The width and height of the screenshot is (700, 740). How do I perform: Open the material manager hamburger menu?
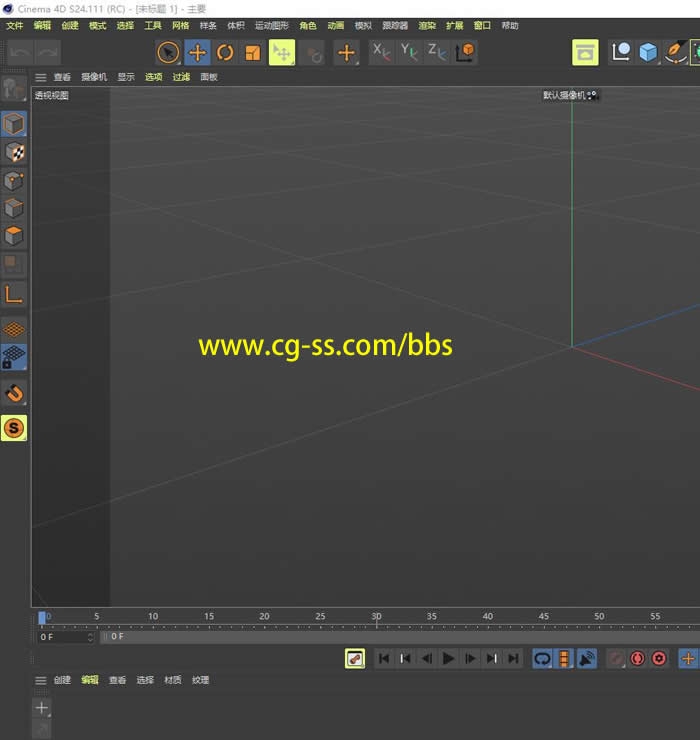pos(41,680)
